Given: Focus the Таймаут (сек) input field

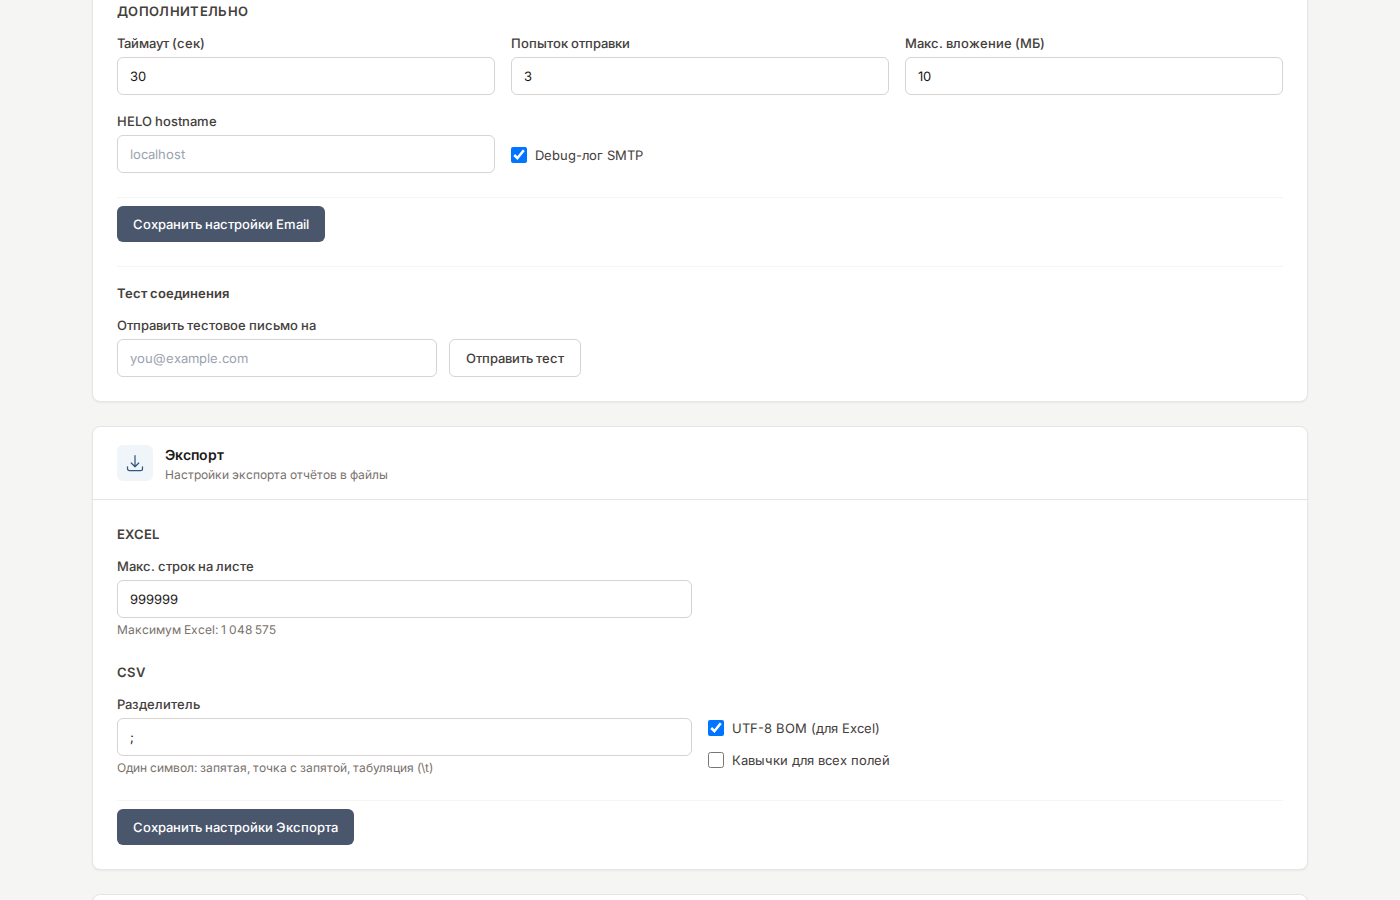Looking at the screenshot, I should coord(306,76).
